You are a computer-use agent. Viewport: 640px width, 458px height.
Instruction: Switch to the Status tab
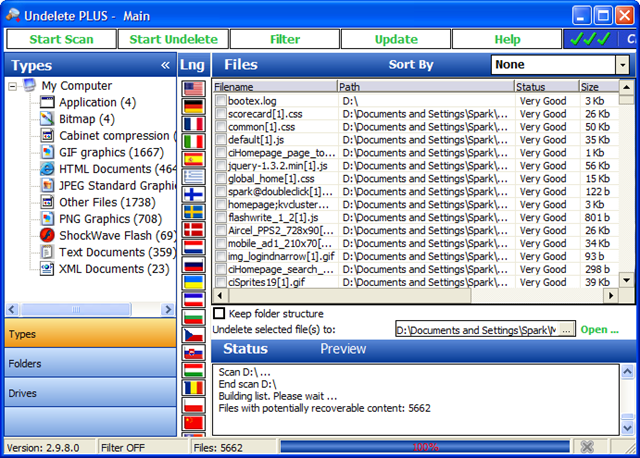point(245,349)
